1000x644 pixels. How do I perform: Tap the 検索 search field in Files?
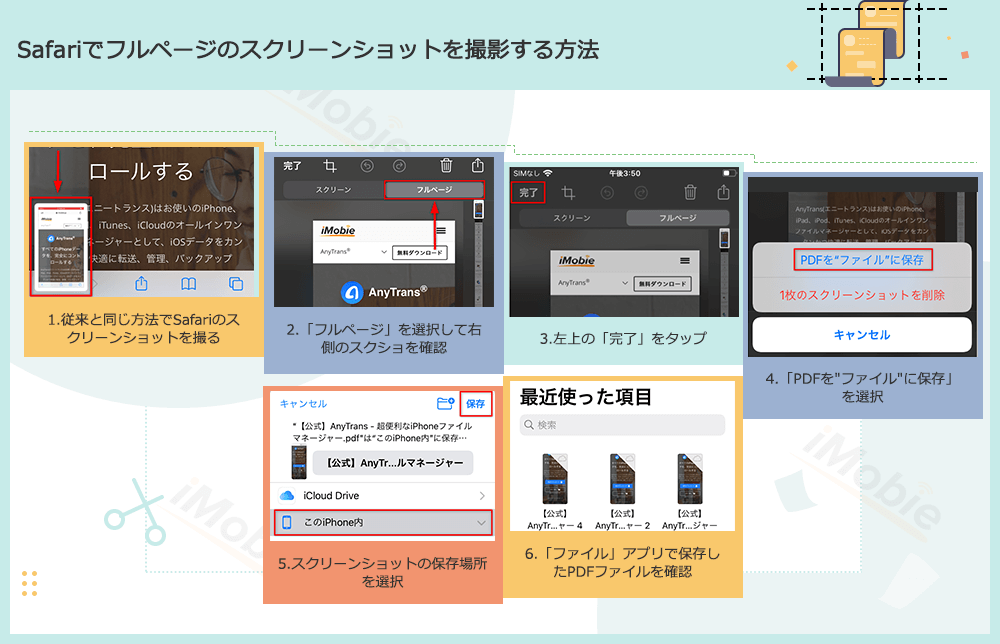pos(622,425)
